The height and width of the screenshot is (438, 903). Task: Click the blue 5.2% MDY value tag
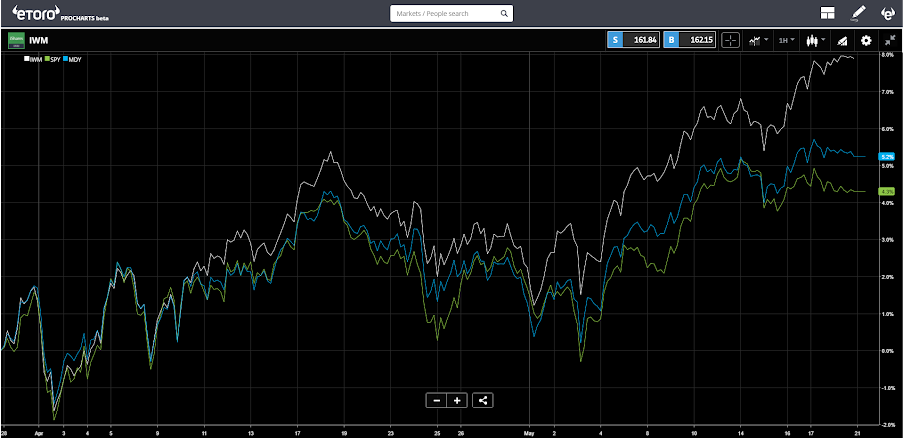[886, 156]
